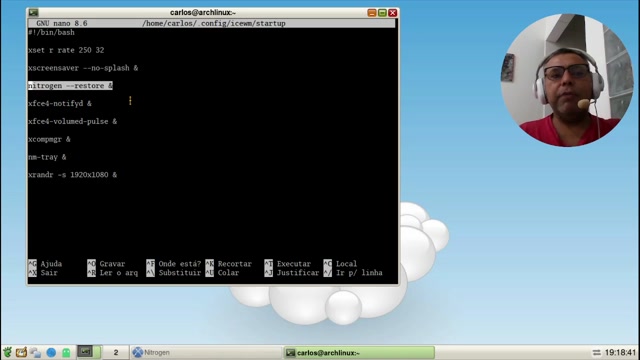The width and height of the screenshot is (640, 360).
Task: Click the nano shortcut 'Colar'
Action: (228, 273)
